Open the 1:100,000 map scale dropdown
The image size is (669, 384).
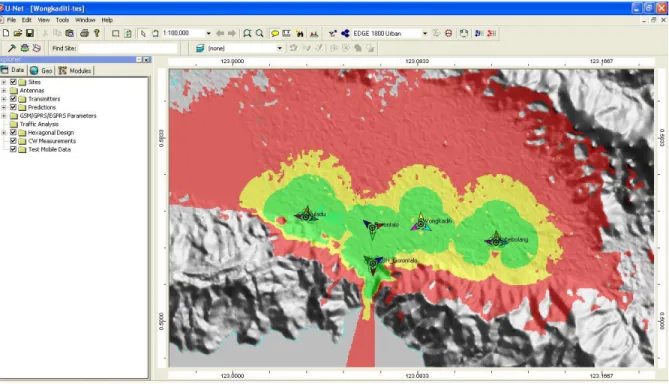208,33
